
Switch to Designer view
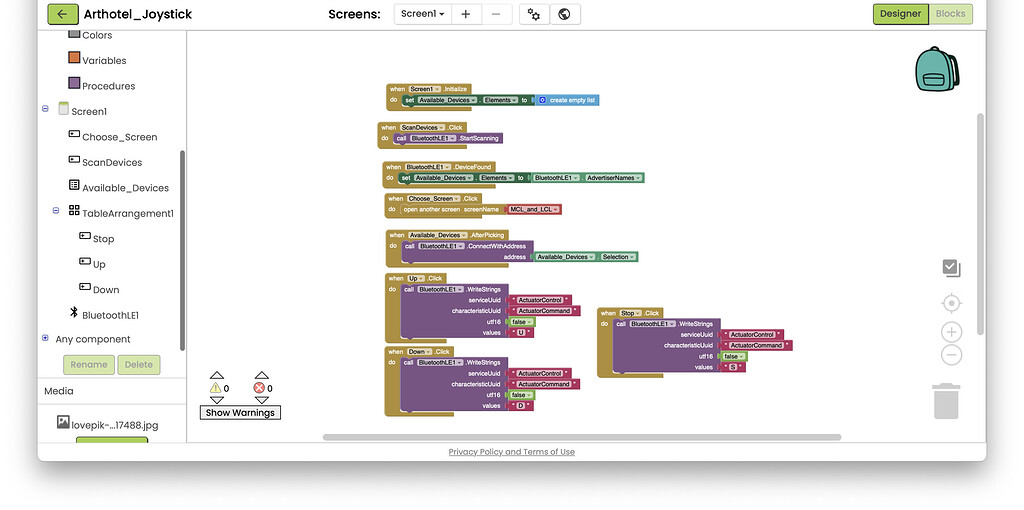900,14
